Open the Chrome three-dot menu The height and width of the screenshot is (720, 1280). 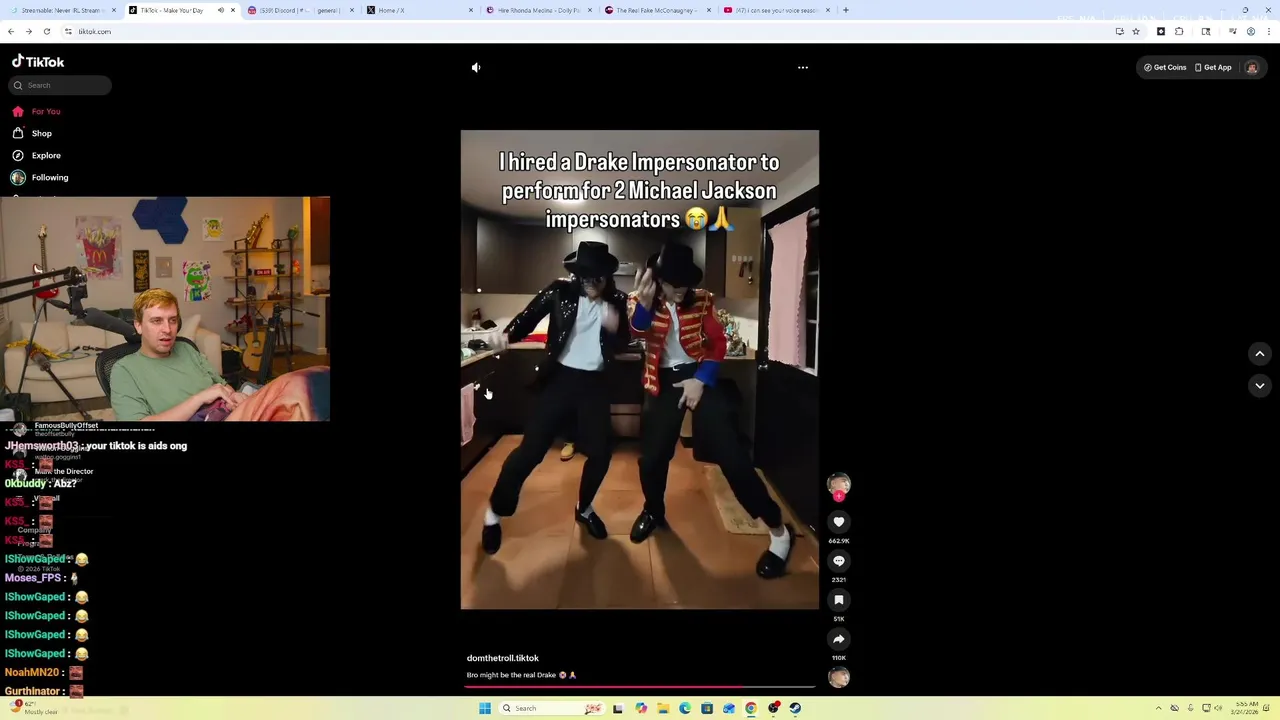pyautogui.click(x=1269, y=32)
